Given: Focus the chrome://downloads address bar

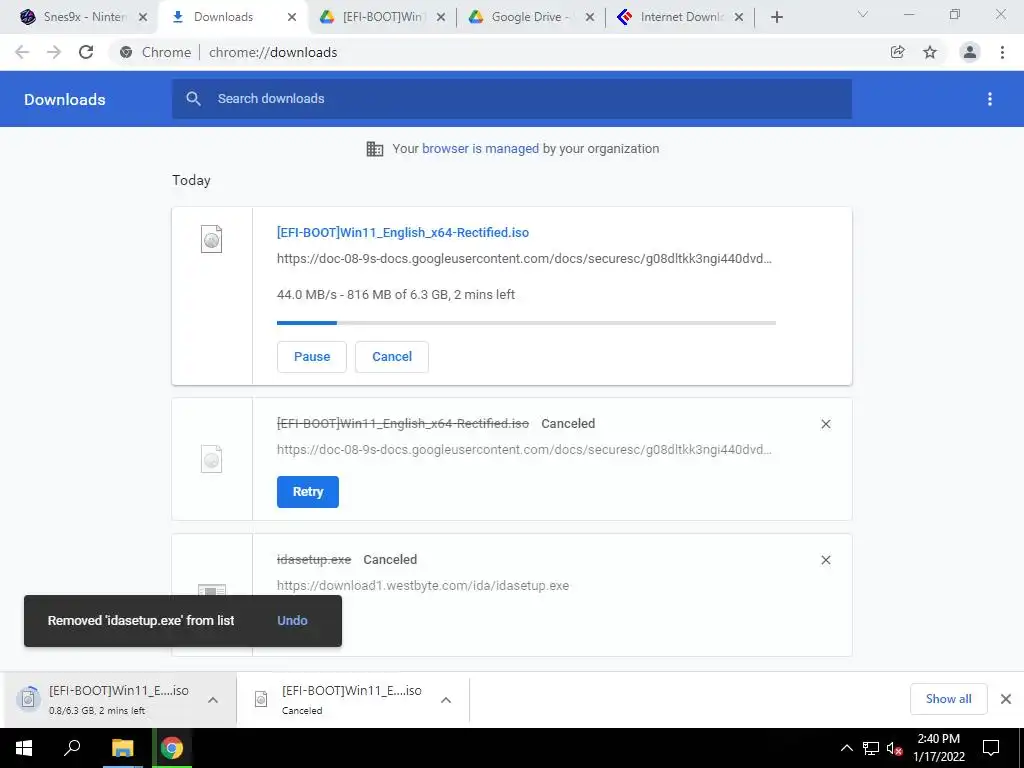Looking at the screenshot, I should click(x=273, y=52).
